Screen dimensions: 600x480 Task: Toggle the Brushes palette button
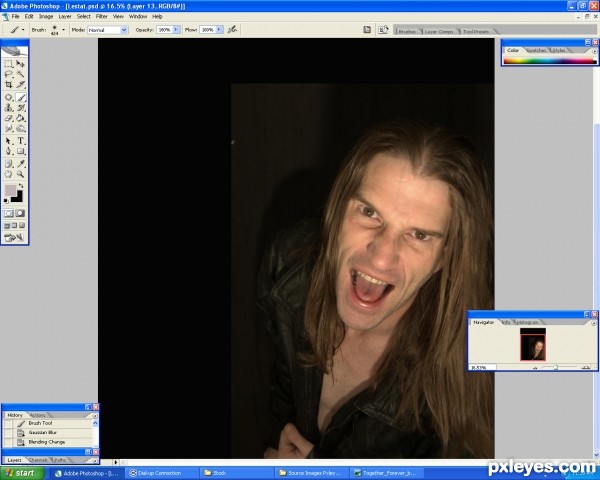367,29
